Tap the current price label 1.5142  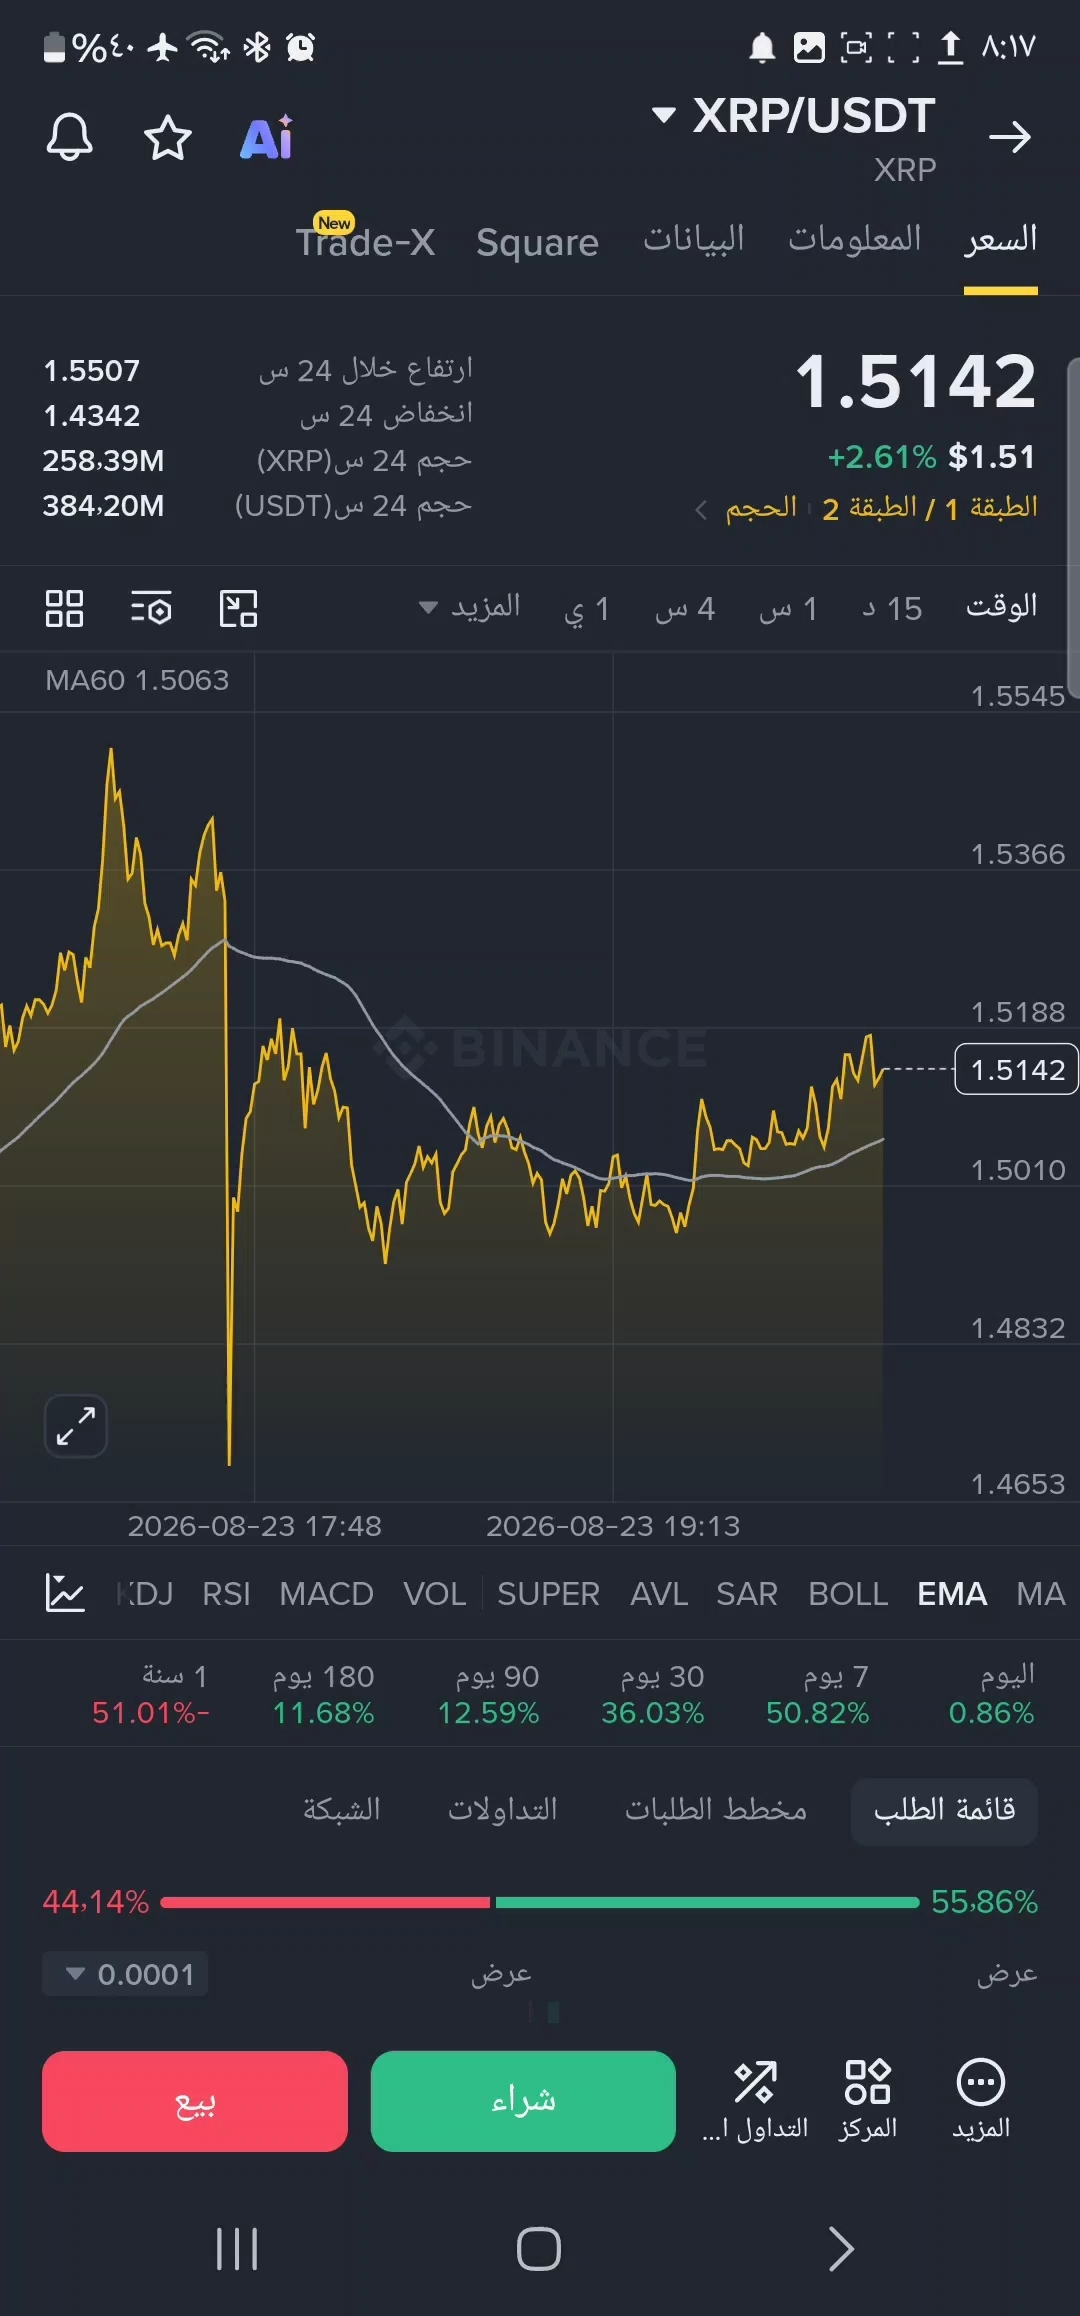(1016, 1069)
